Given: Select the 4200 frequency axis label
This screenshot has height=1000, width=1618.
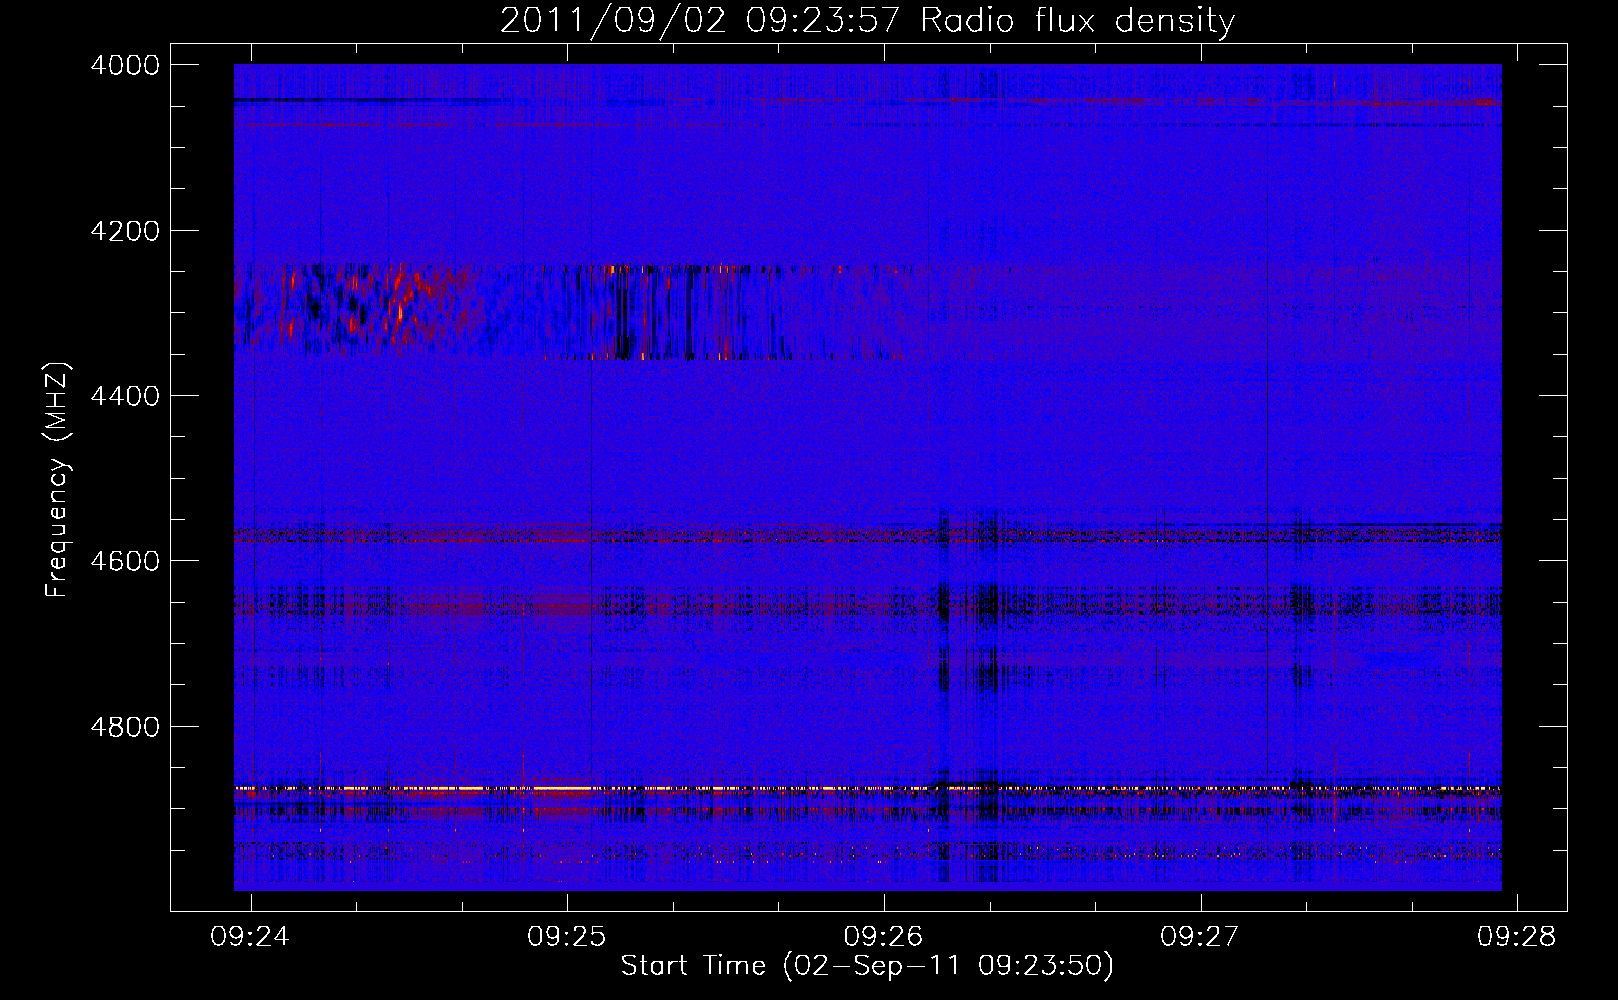Looking at the screenshot, I should point(125,231).
